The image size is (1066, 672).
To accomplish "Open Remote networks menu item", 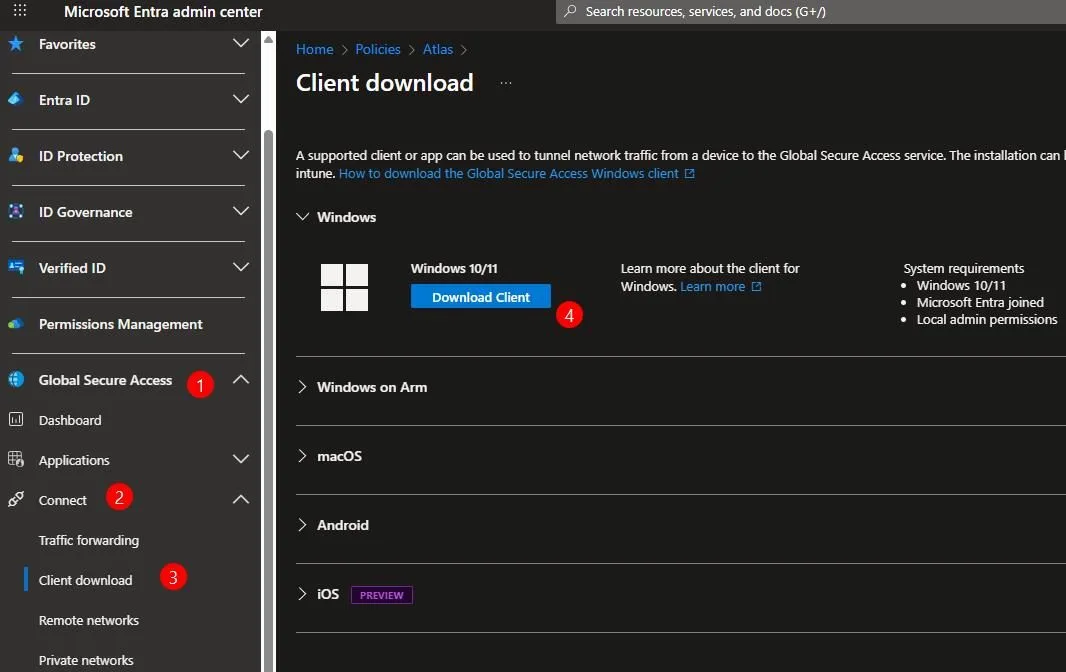I will point(89,620).
